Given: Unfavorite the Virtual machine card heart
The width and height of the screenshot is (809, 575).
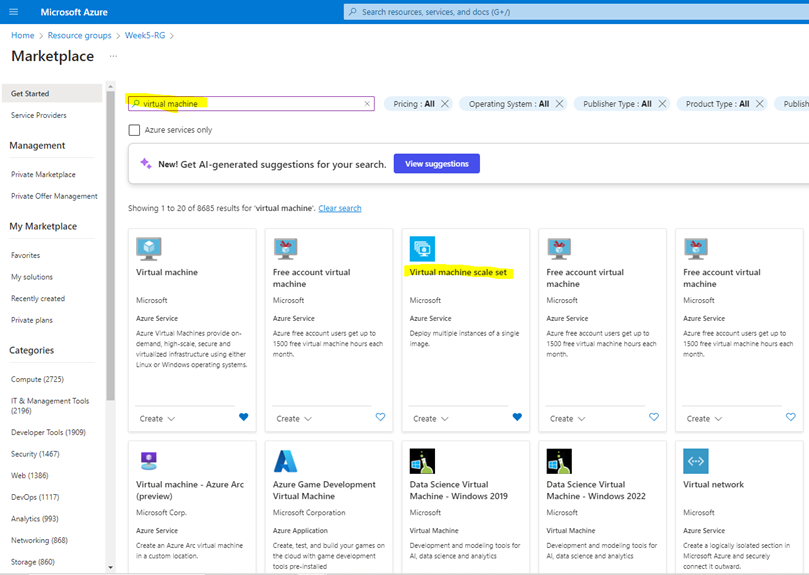Looking at the screenshot, I should (x=244, y=417).
